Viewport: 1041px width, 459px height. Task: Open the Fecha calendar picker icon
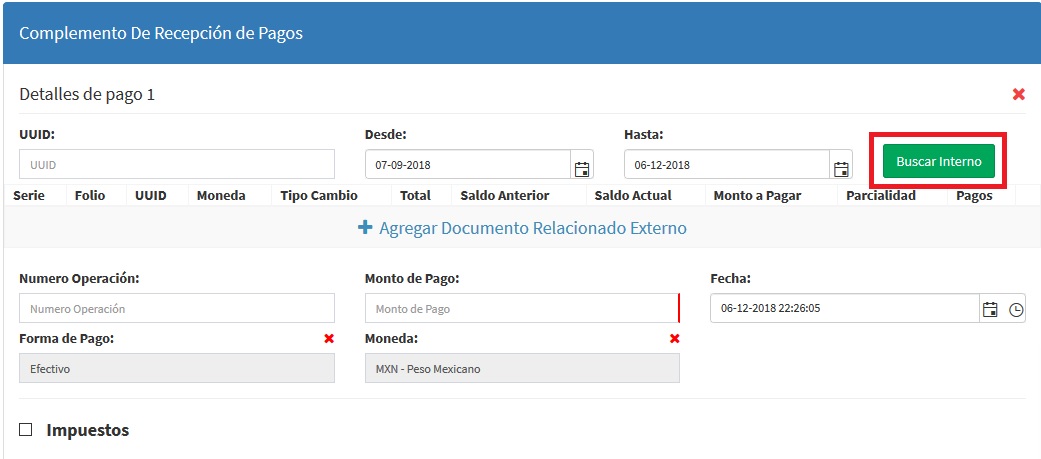coord(990,309)
